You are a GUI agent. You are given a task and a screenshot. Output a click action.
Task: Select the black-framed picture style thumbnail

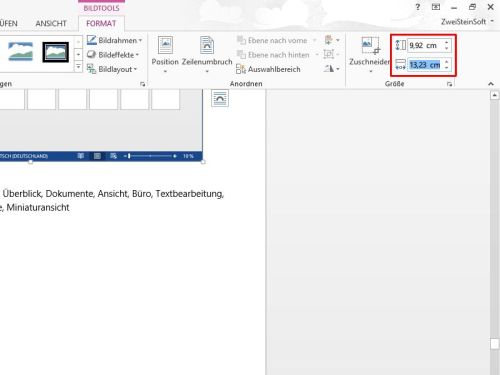coord(56,52)
